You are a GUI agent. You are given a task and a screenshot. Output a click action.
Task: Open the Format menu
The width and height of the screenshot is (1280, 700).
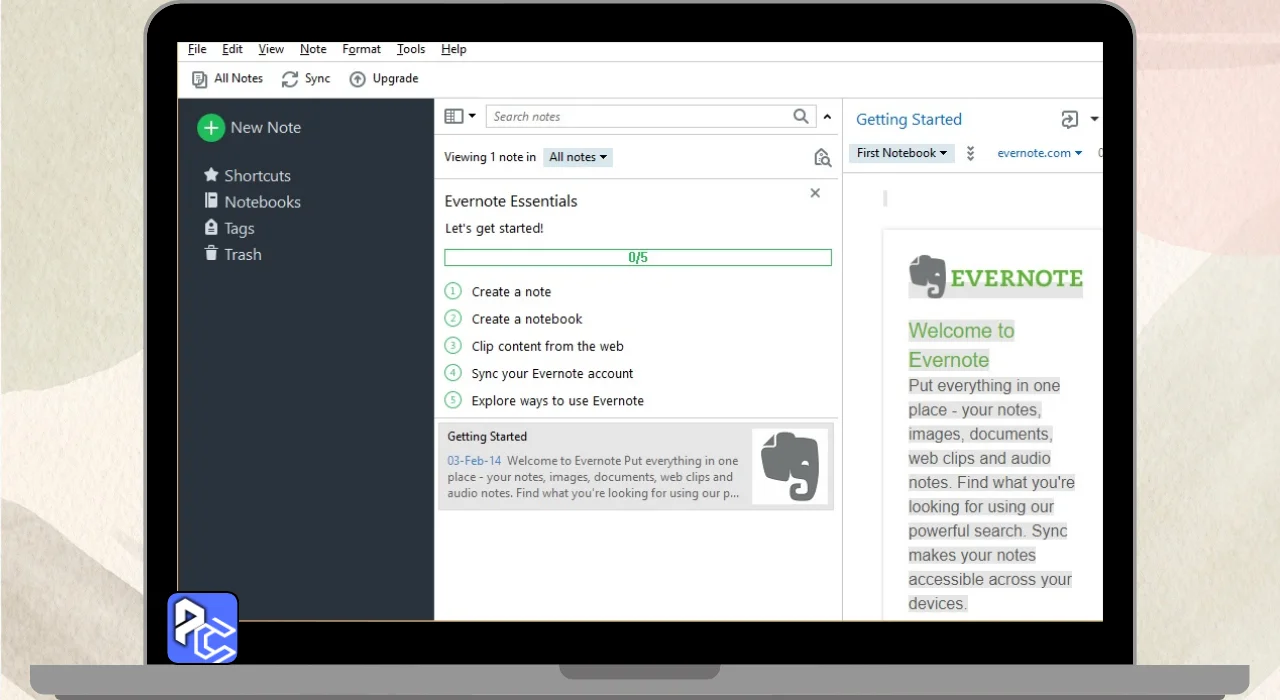pos(361,49)
